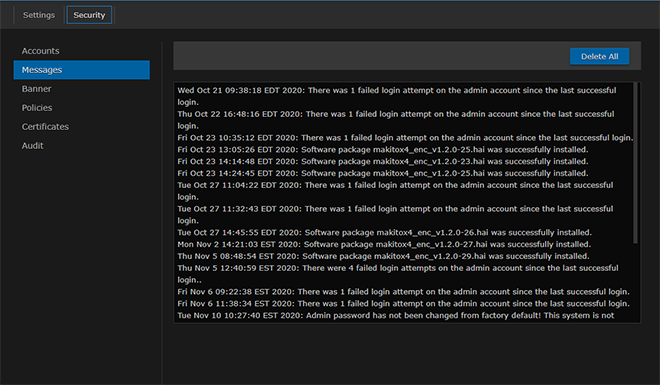Click the Tue Oct 27 11:04:22 message
The image size is (660, 385).
[x=395, y=191]
